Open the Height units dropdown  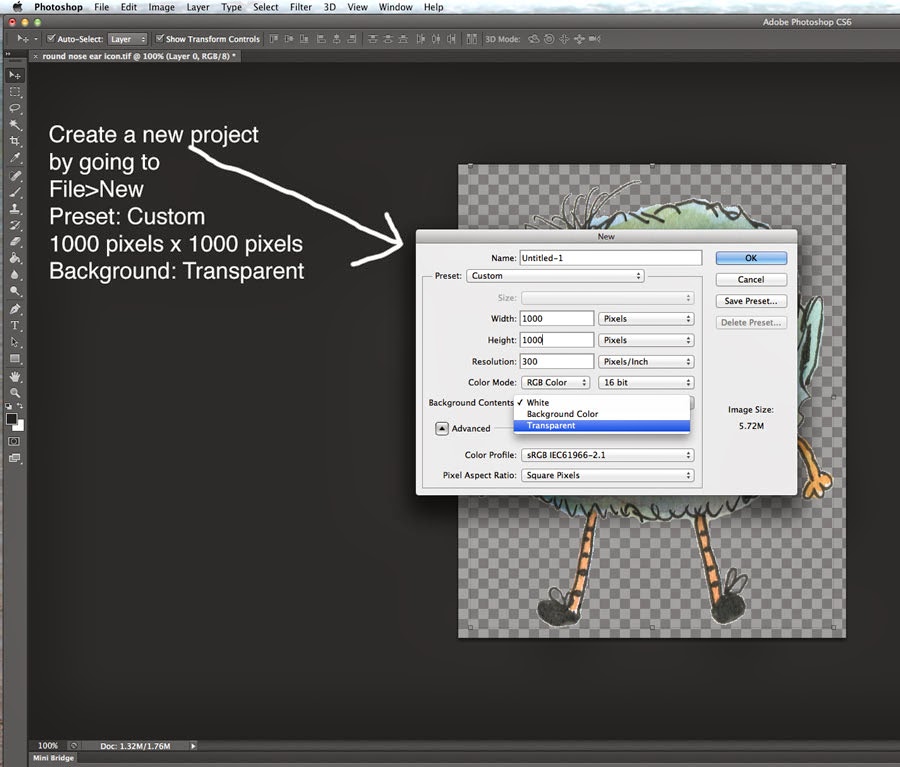(646, 340)
